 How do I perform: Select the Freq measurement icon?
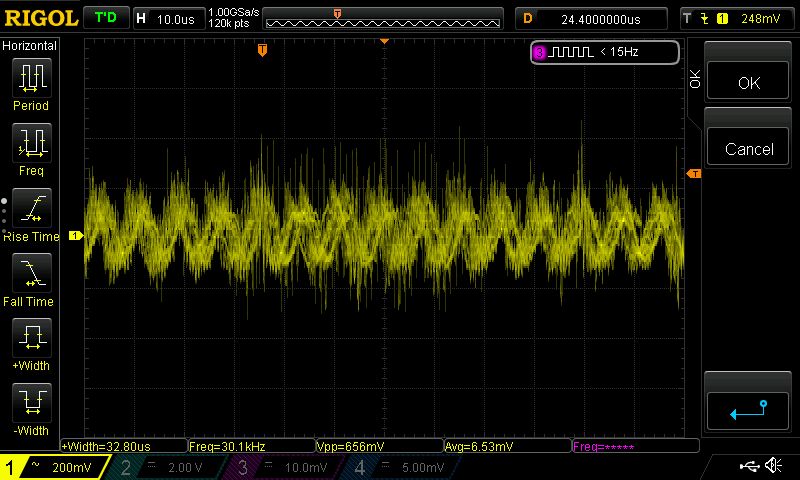pos(32,143)
